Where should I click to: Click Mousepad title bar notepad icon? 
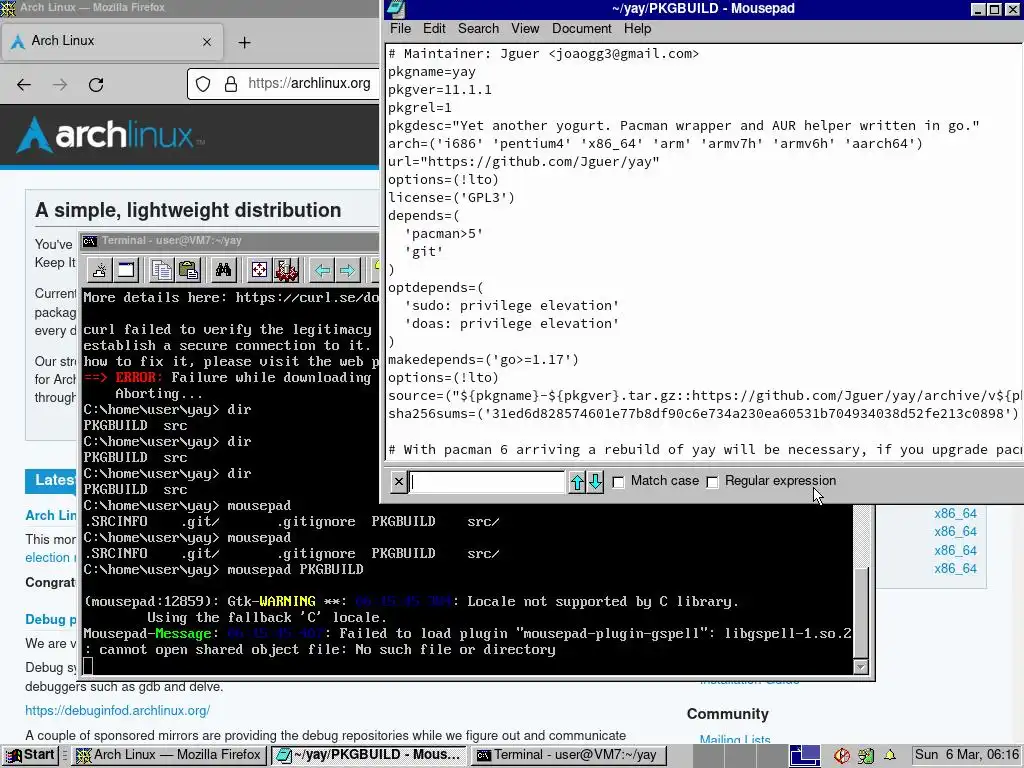[396, 9]
